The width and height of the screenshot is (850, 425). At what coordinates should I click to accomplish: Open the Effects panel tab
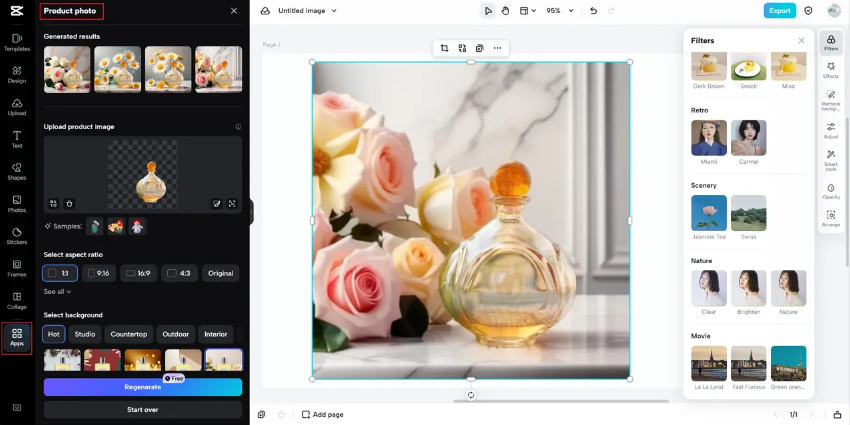click(x=831, y=70)
